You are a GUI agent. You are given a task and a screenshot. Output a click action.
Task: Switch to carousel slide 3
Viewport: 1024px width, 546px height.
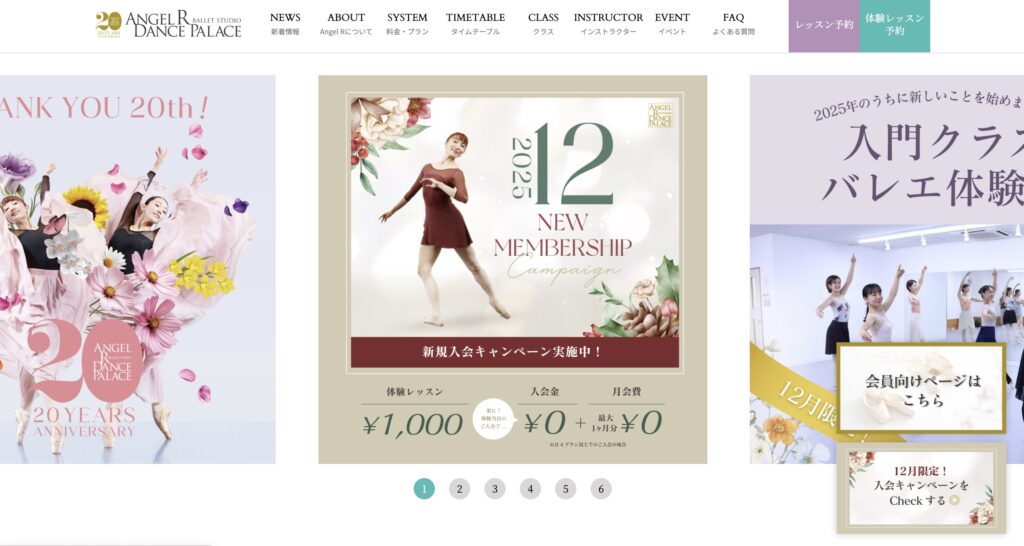(495, 489)
